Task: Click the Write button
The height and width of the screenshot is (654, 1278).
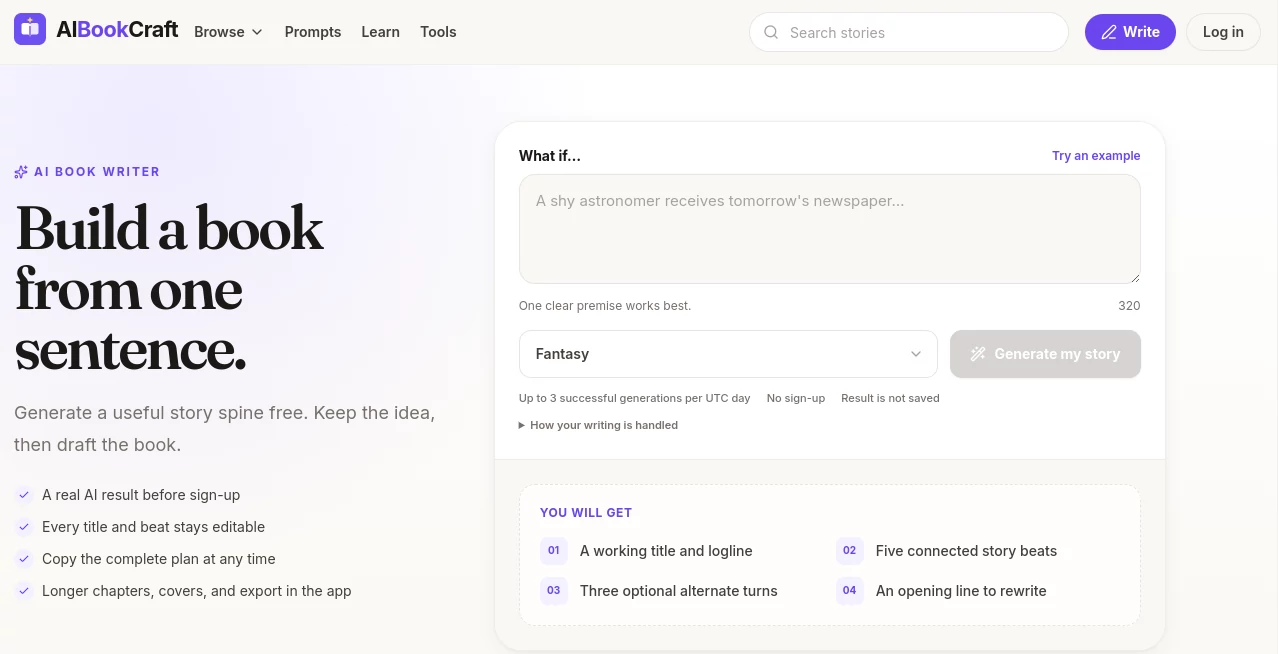Action: click(1130, 32)
